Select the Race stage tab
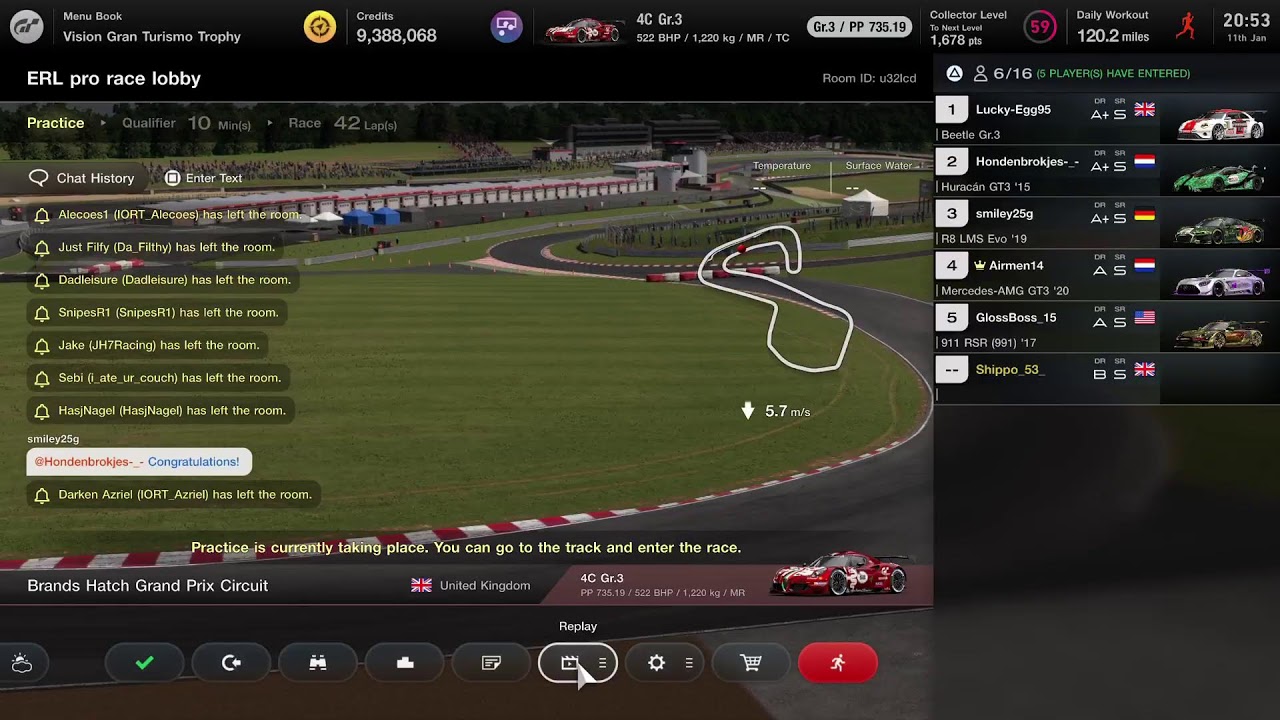Image resolution: width=1280 pixels, height=720 pixels. point(304,123)
